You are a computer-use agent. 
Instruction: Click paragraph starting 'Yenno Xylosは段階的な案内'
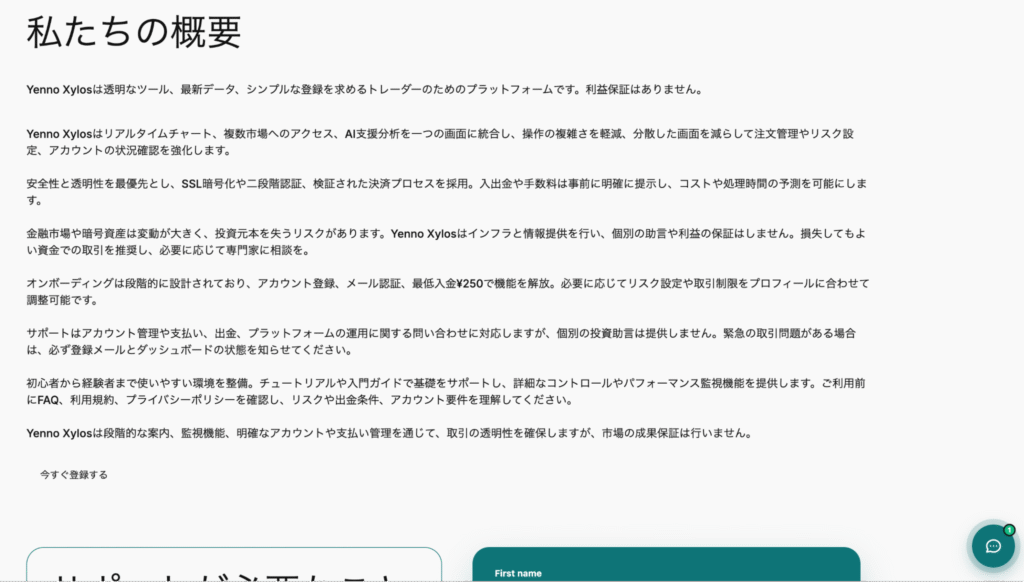coord(390,433)
